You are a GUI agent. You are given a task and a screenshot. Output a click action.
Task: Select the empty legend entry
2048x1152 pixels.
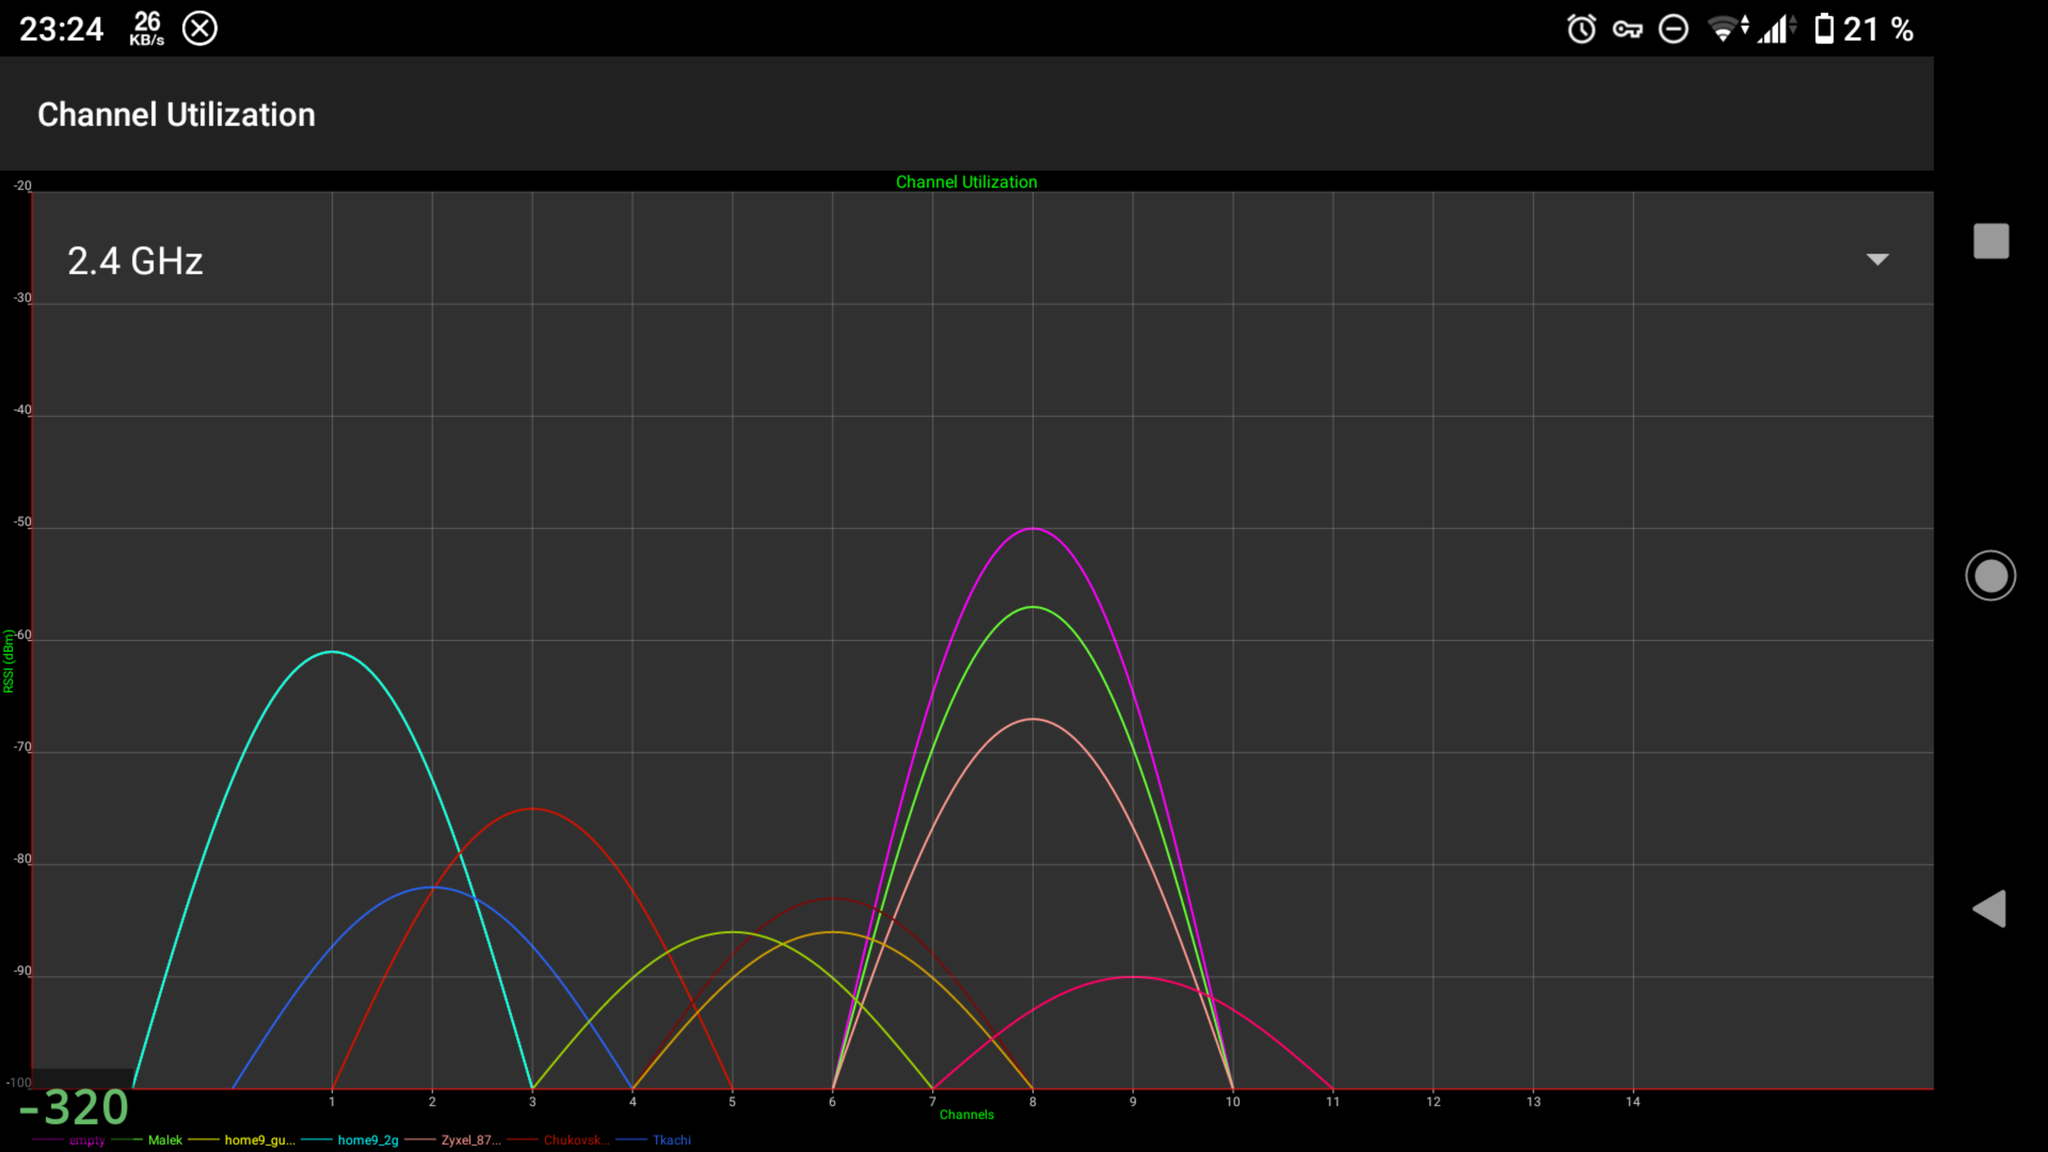point(69,1141)
